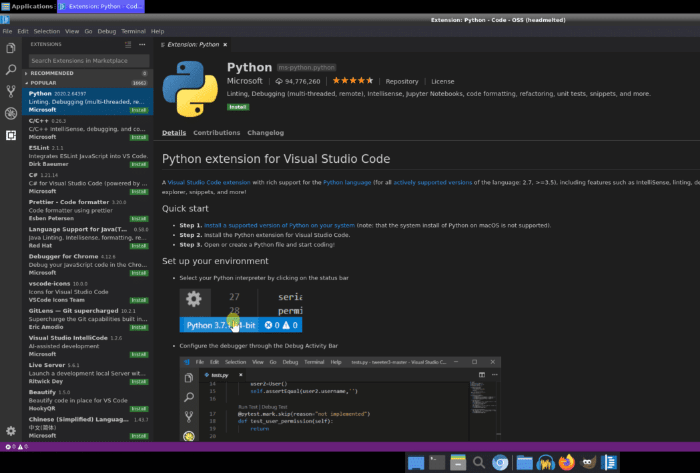Click the VS Code logo in the title bar

click(x=5, y=20)
